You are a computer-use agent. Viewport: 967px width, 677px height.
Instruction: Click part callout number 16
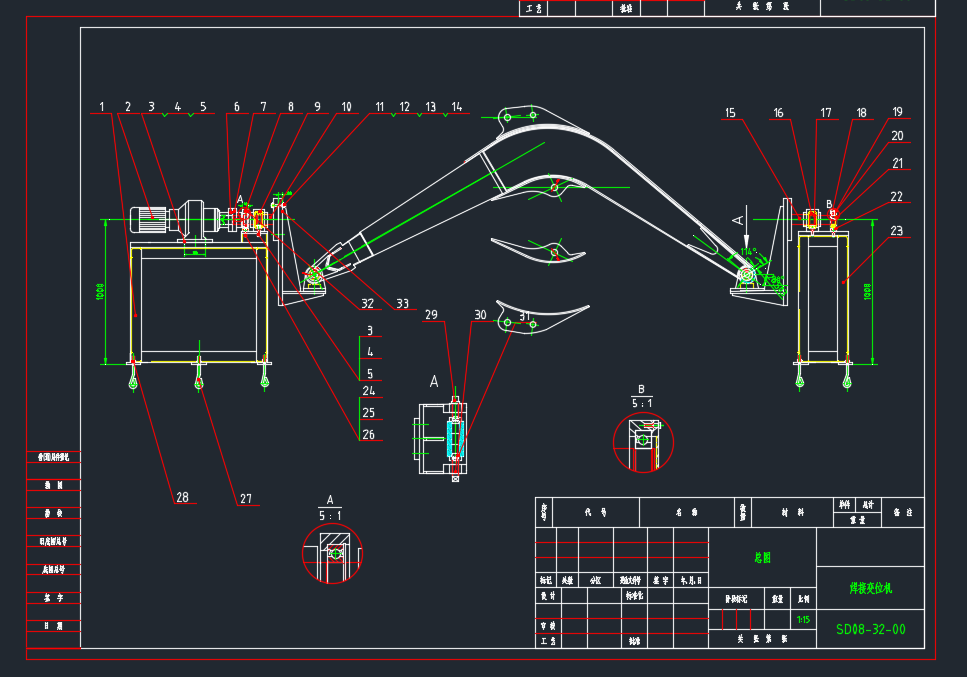[778, 113]
